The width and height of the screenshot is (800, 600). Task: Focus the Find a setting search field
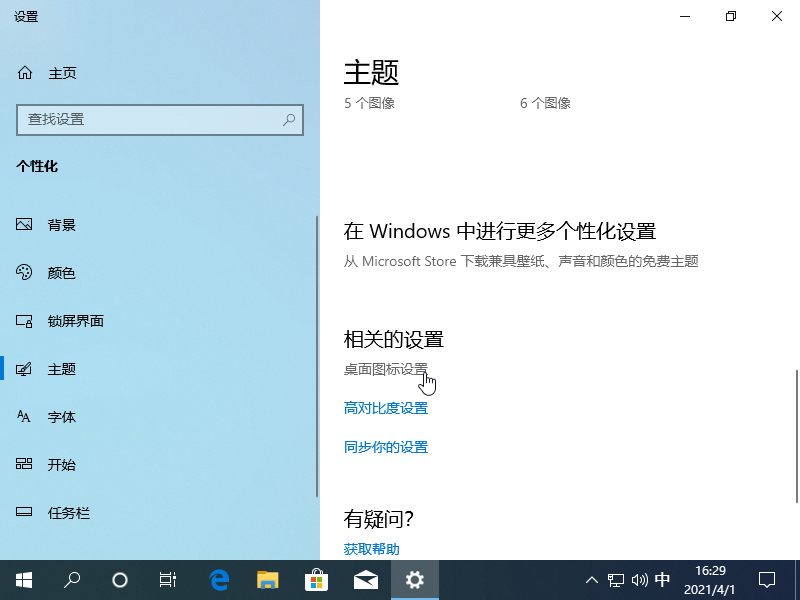click(150, 119)
